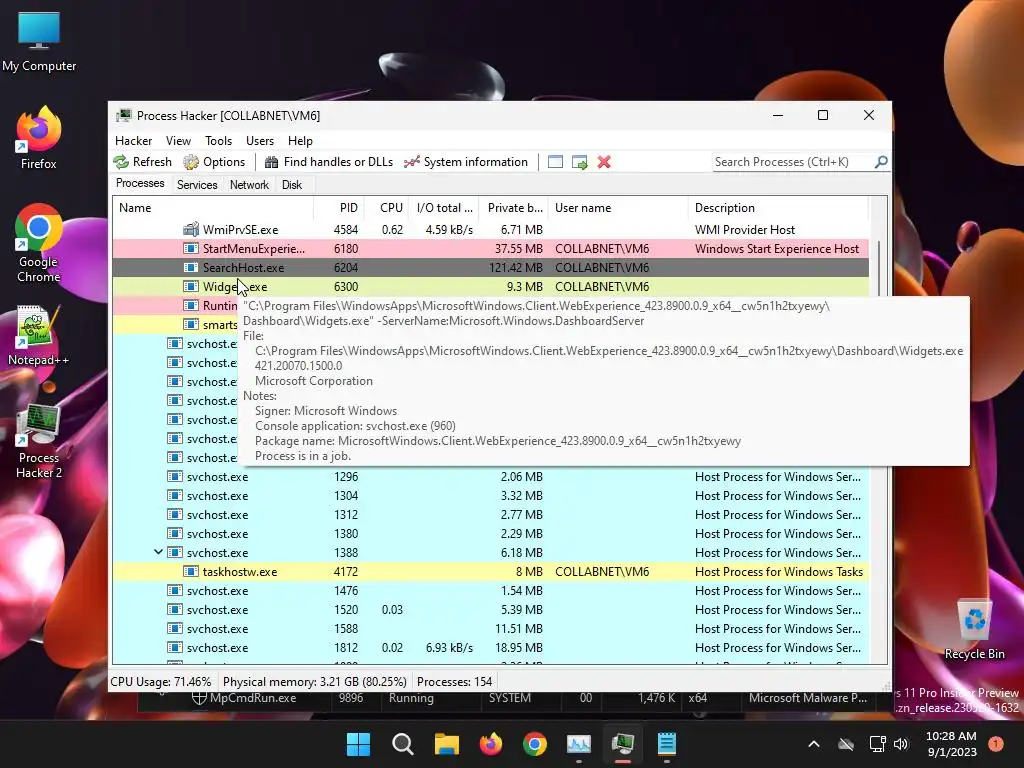1024x768 pixels.
Task: Select svchost.exe row with PID 1312
Action: pos(491,515)
